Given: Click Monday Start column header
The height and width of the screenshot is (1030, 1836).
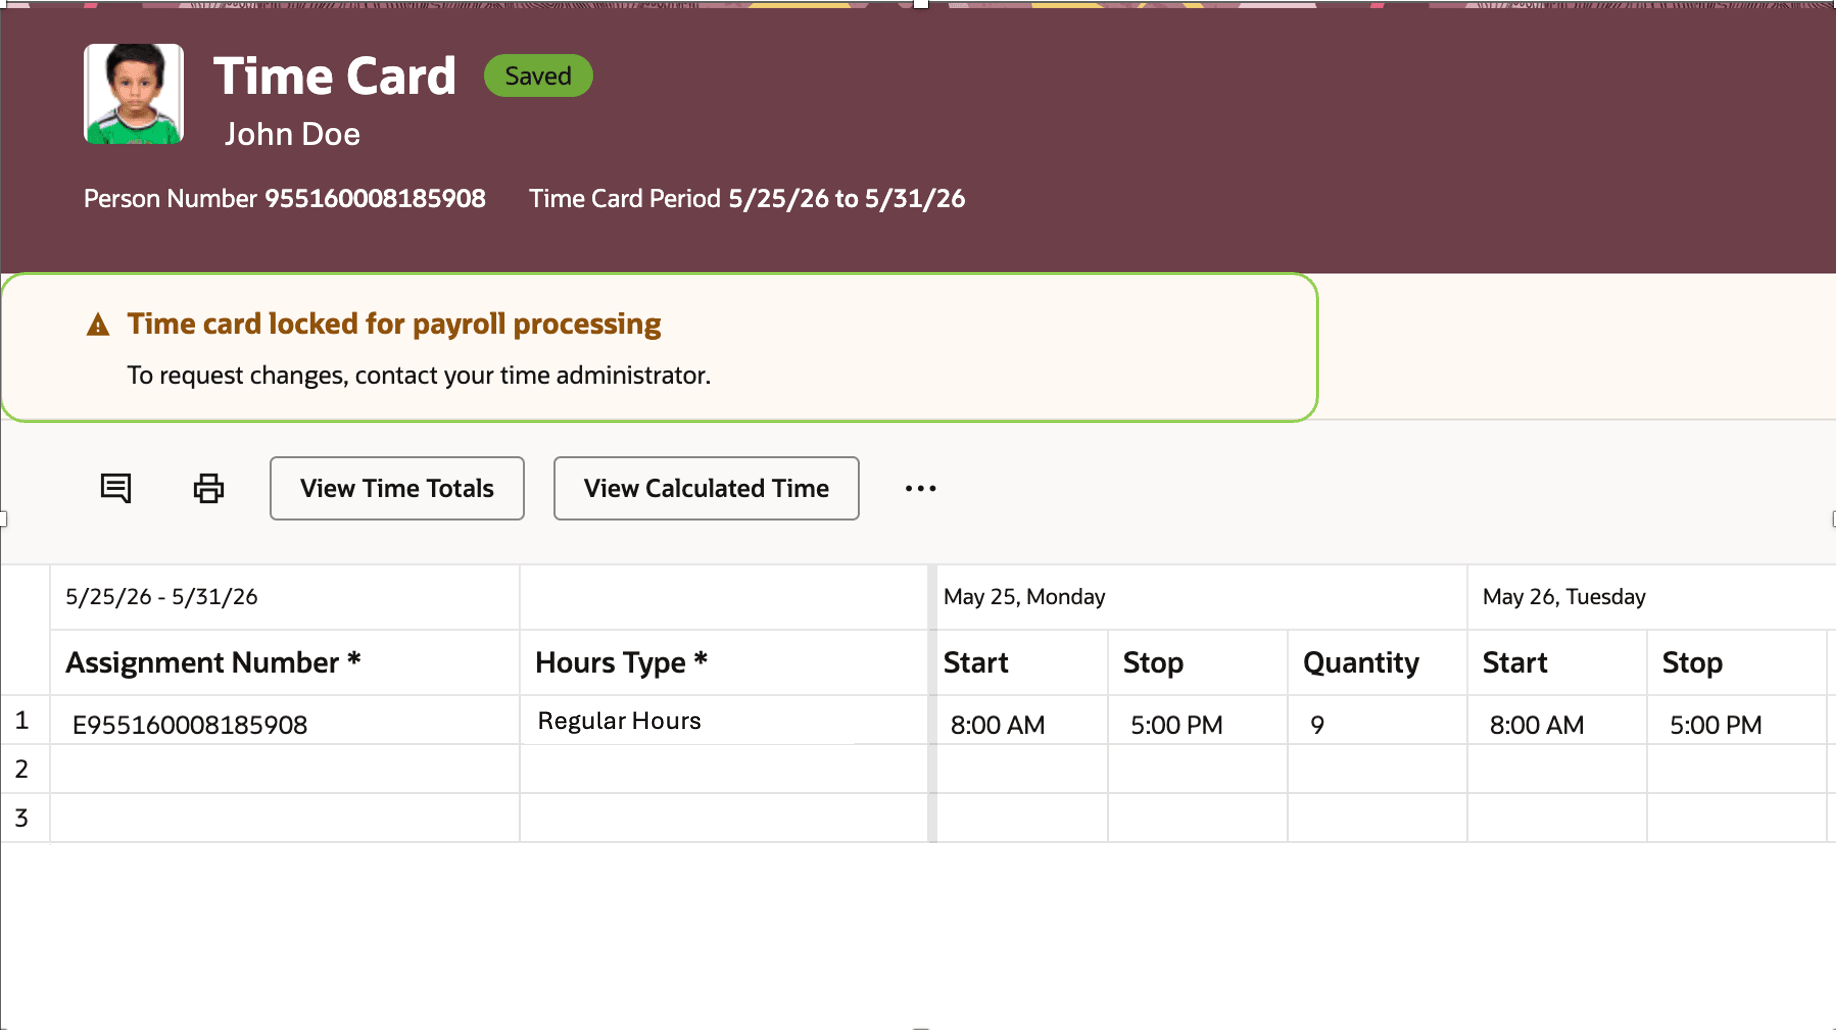Looking at the screenshot, I should [1022, 662].
